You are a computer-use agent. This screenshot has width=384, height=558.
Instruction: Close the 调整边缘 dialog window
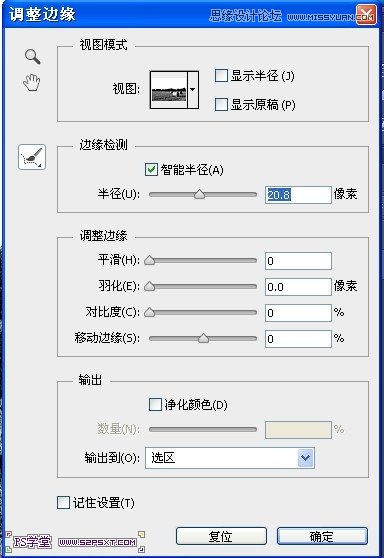(x=366, y=15)
